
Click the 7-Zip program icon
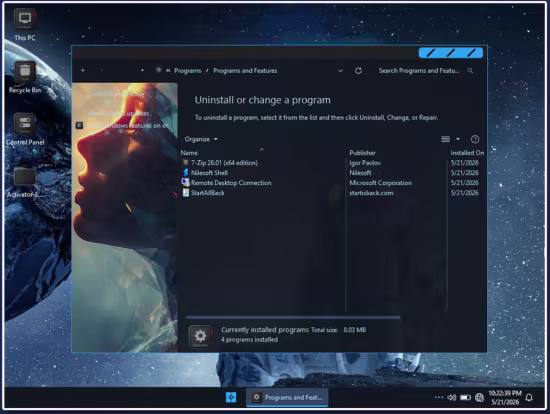click(x=186, y=162)
